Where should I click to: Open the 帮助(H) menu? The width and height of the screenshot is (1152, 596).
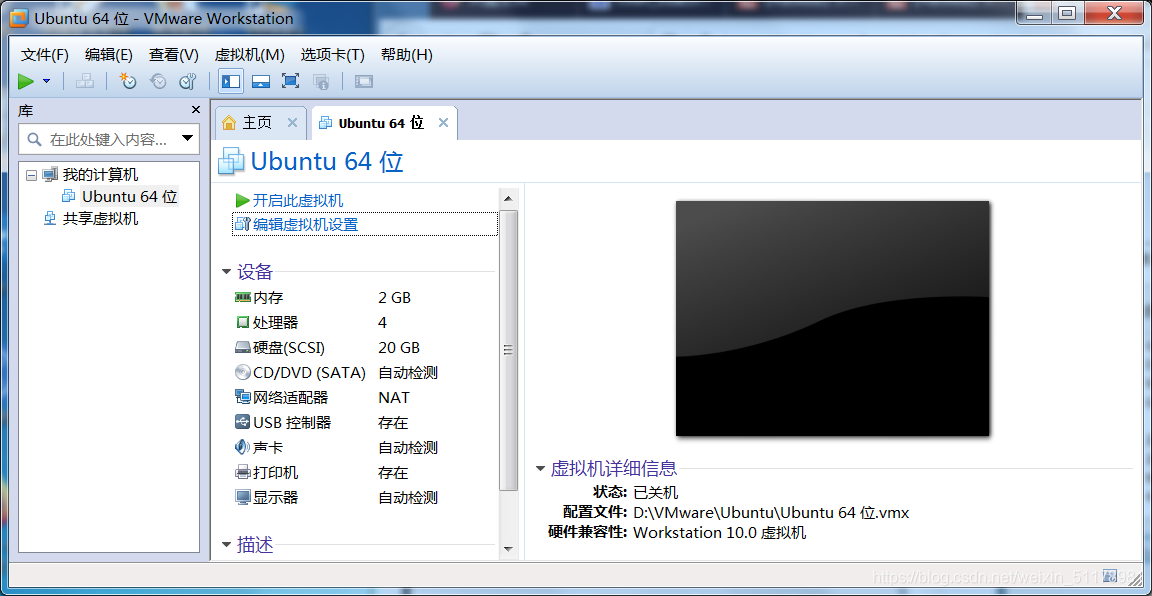tap(406, 54)
